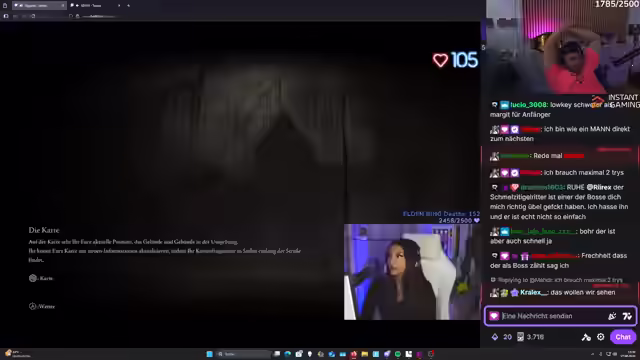Click chat text 'bohr der ist aber auch schnell'
Viewport: 640px width, 360px height.
[x=553, y=236]
